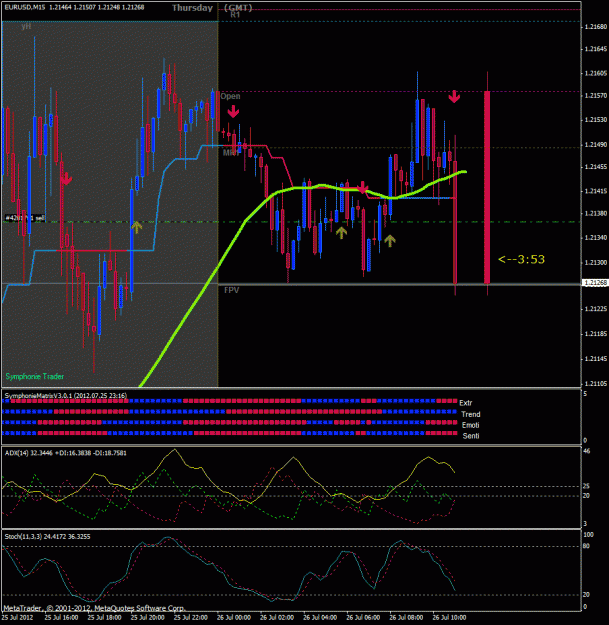Select the yH yesterday-high label
The width and height of the screenshot is (609, 625).
26,26
